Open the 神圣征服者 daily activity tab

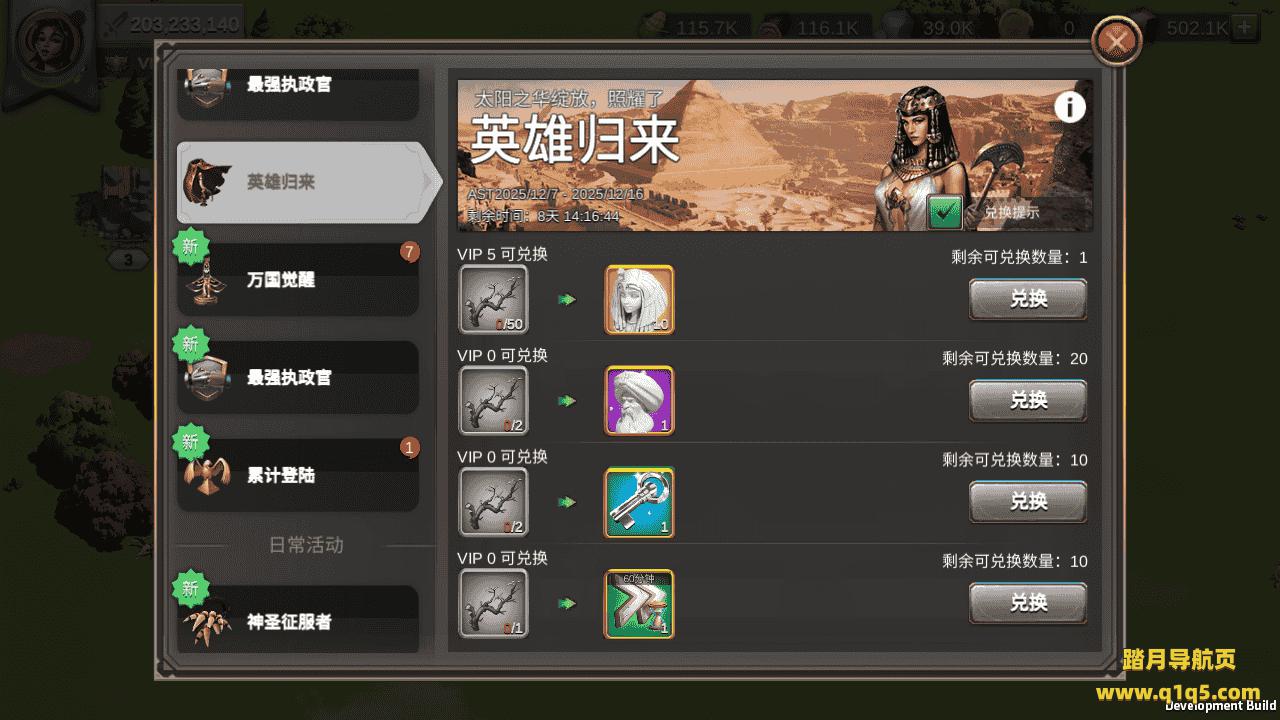[x=298, y=620]
